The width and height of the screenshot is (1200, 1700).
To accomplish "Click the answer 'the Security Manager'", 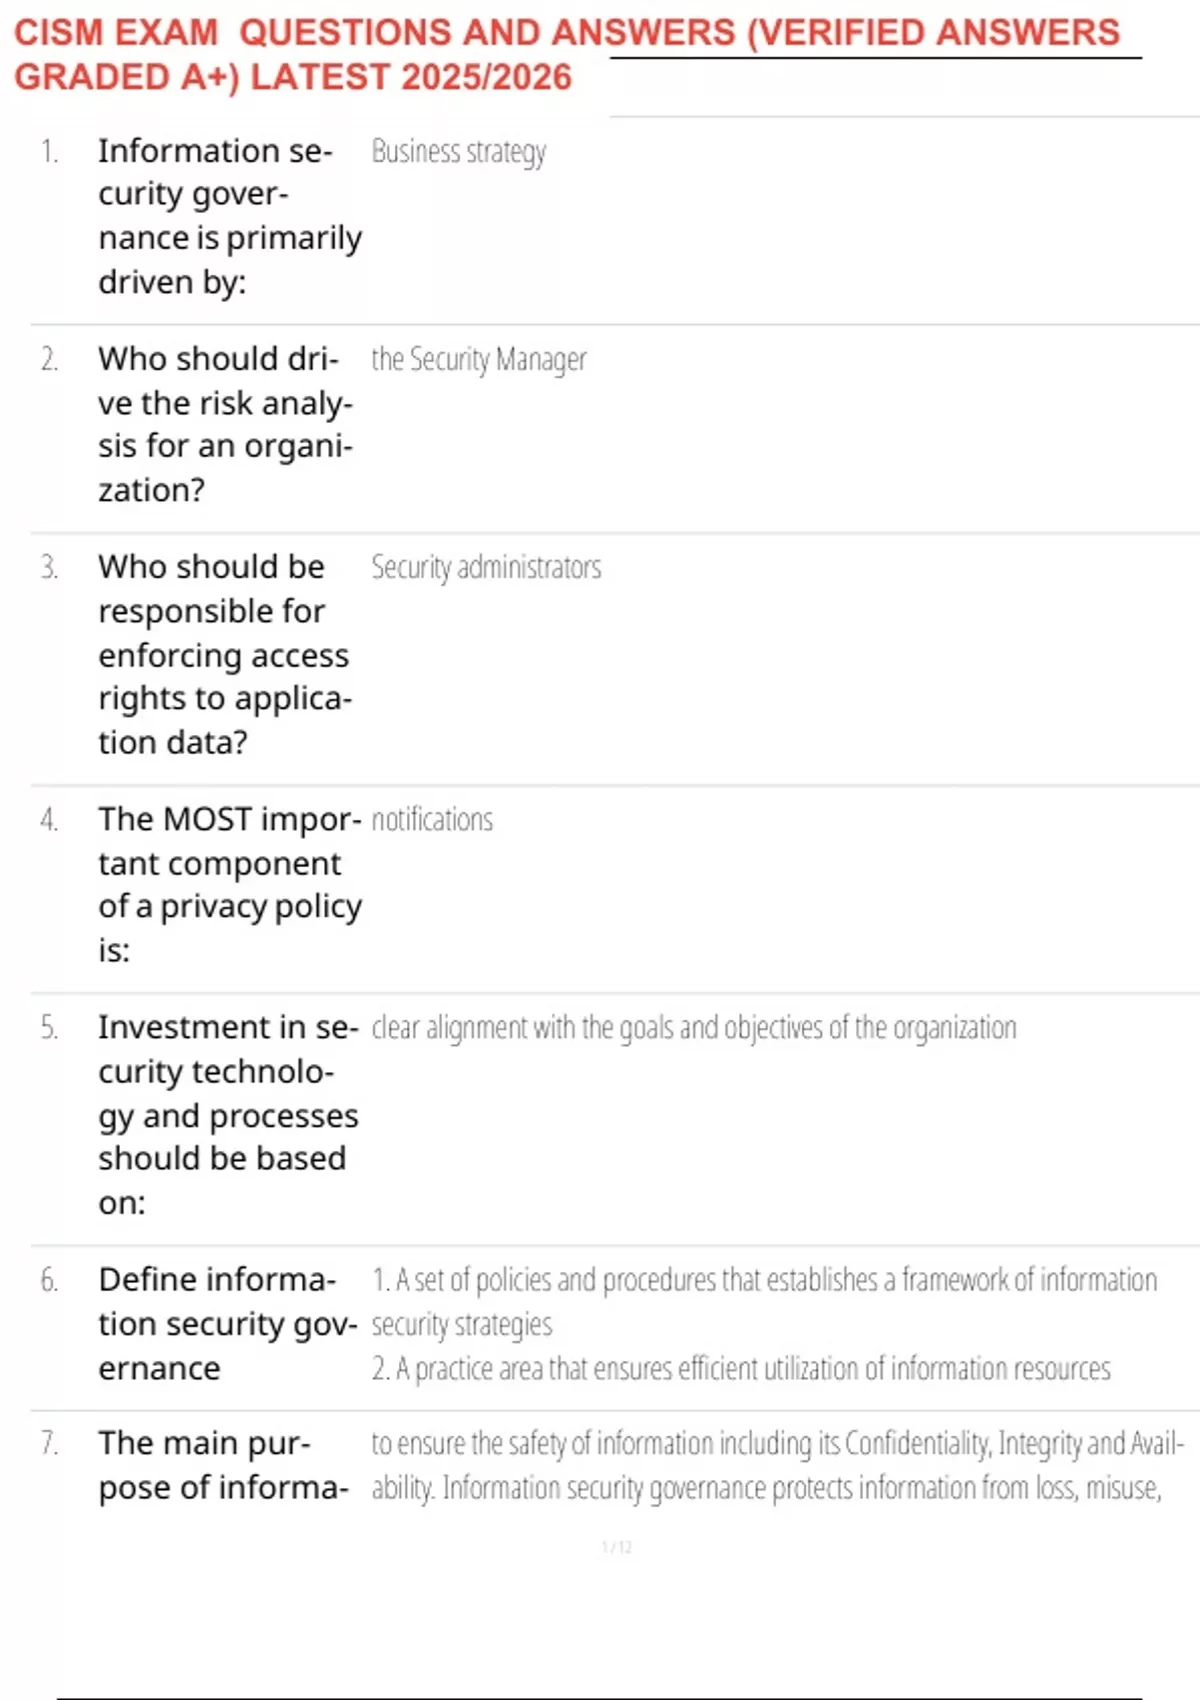I will coord(479,359).
